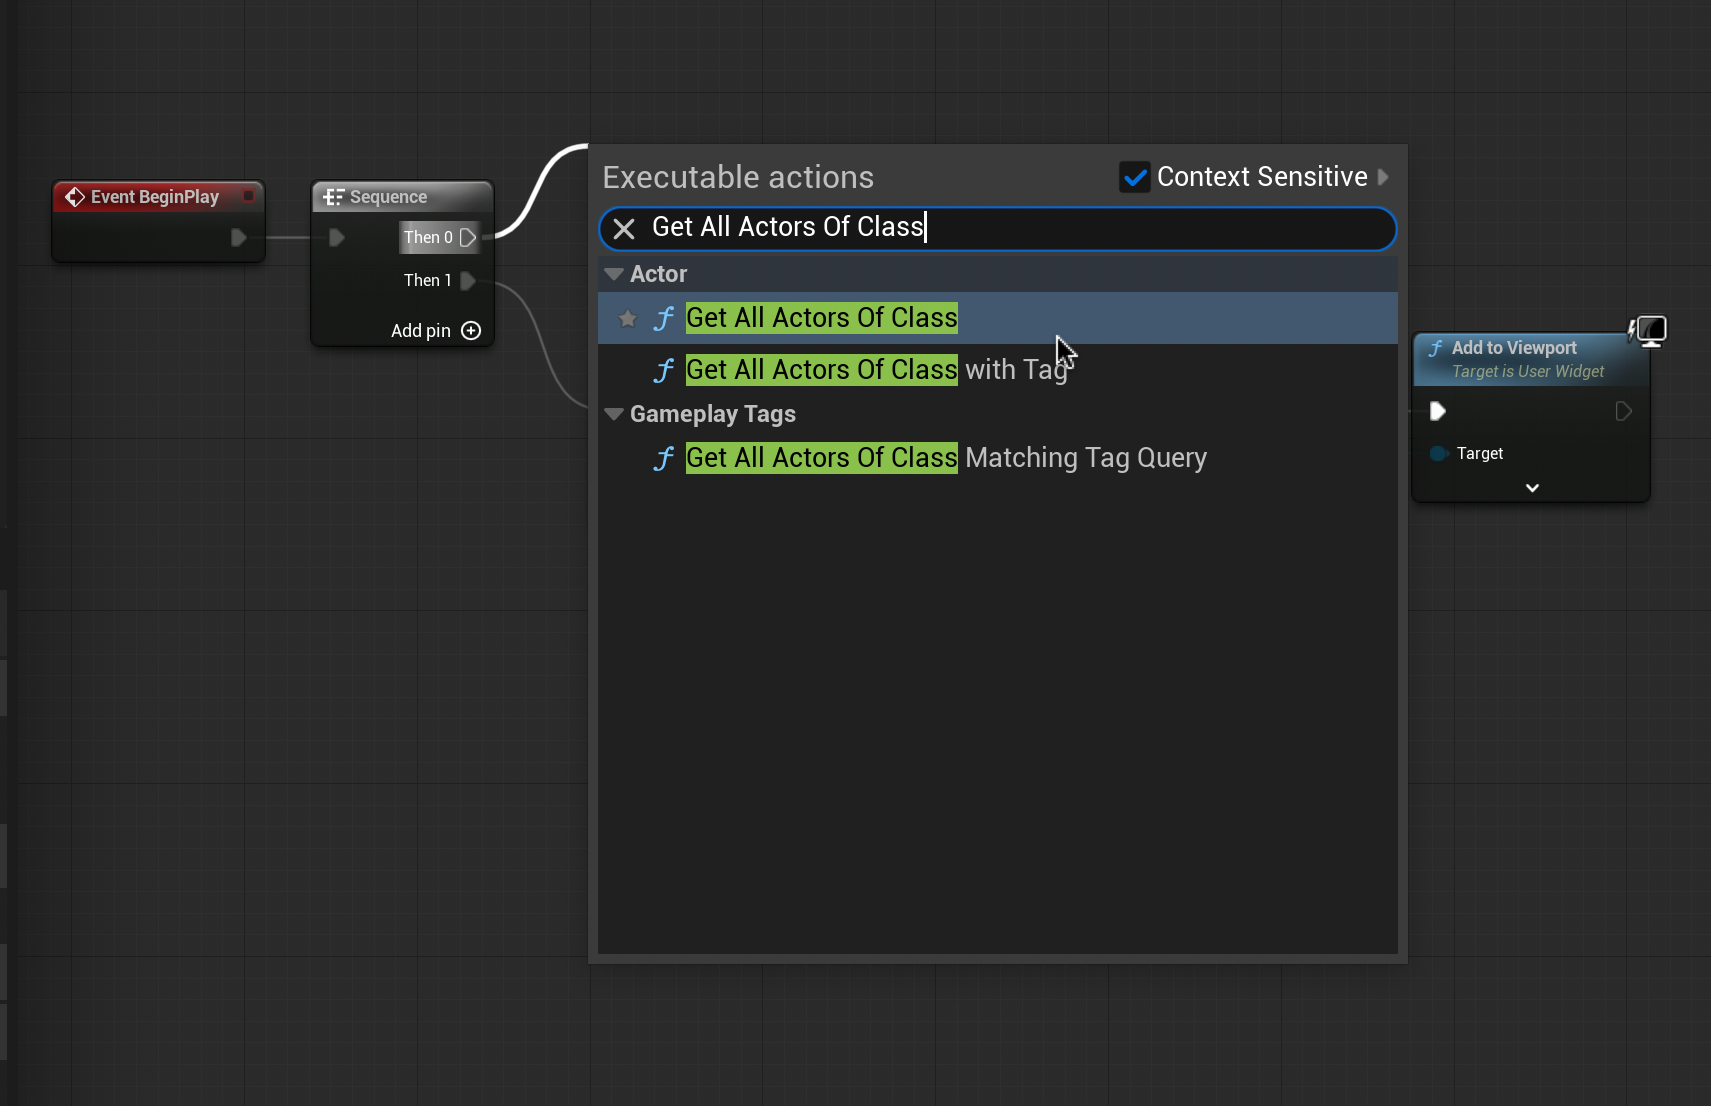1711x1106 pixels.
Task: Open the Context Sensitive options arrow
Action: click(1383, 177)
